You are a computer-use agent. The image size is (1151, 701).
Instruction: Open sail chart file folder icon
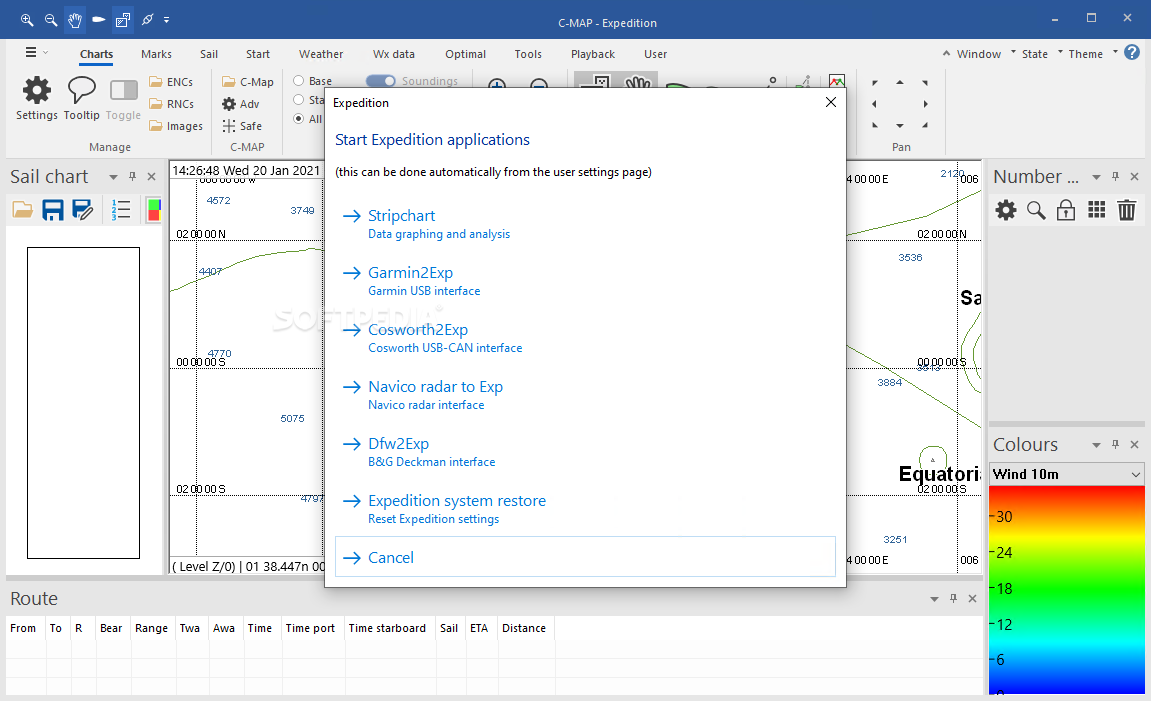point(23,210)
